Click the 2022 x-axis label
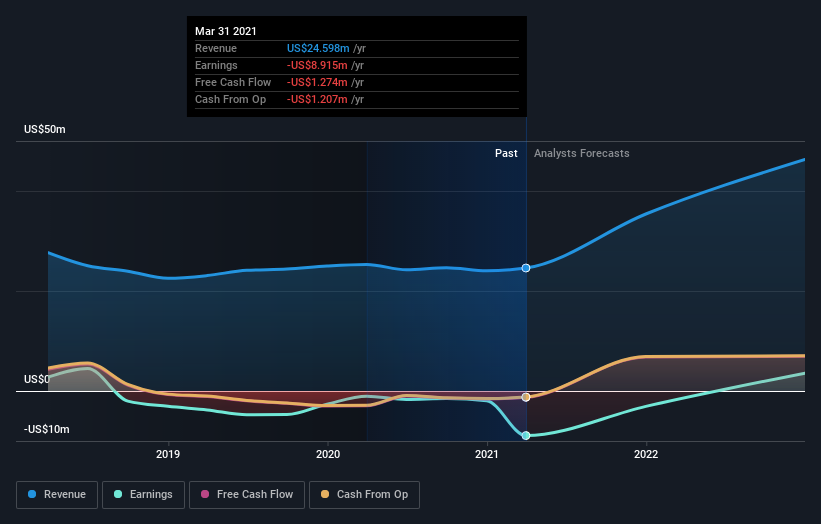The image size is (821, 524). click(x=646, y=454)
